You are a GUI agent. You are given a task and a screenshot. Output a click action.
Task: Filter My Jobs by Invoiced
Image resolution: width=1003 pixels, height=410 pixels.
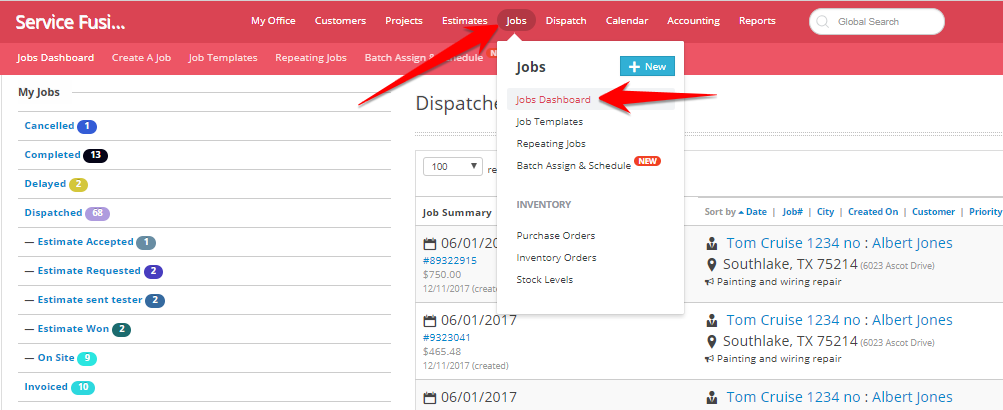click(x=46, y=386)
